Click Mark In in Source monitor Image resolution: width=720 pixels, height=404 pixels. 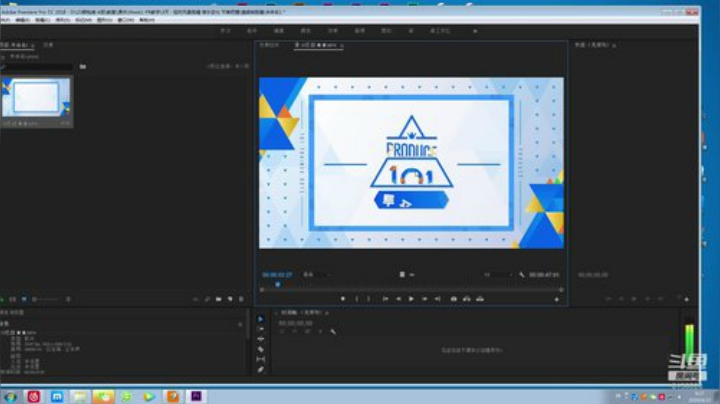point(357,299)
